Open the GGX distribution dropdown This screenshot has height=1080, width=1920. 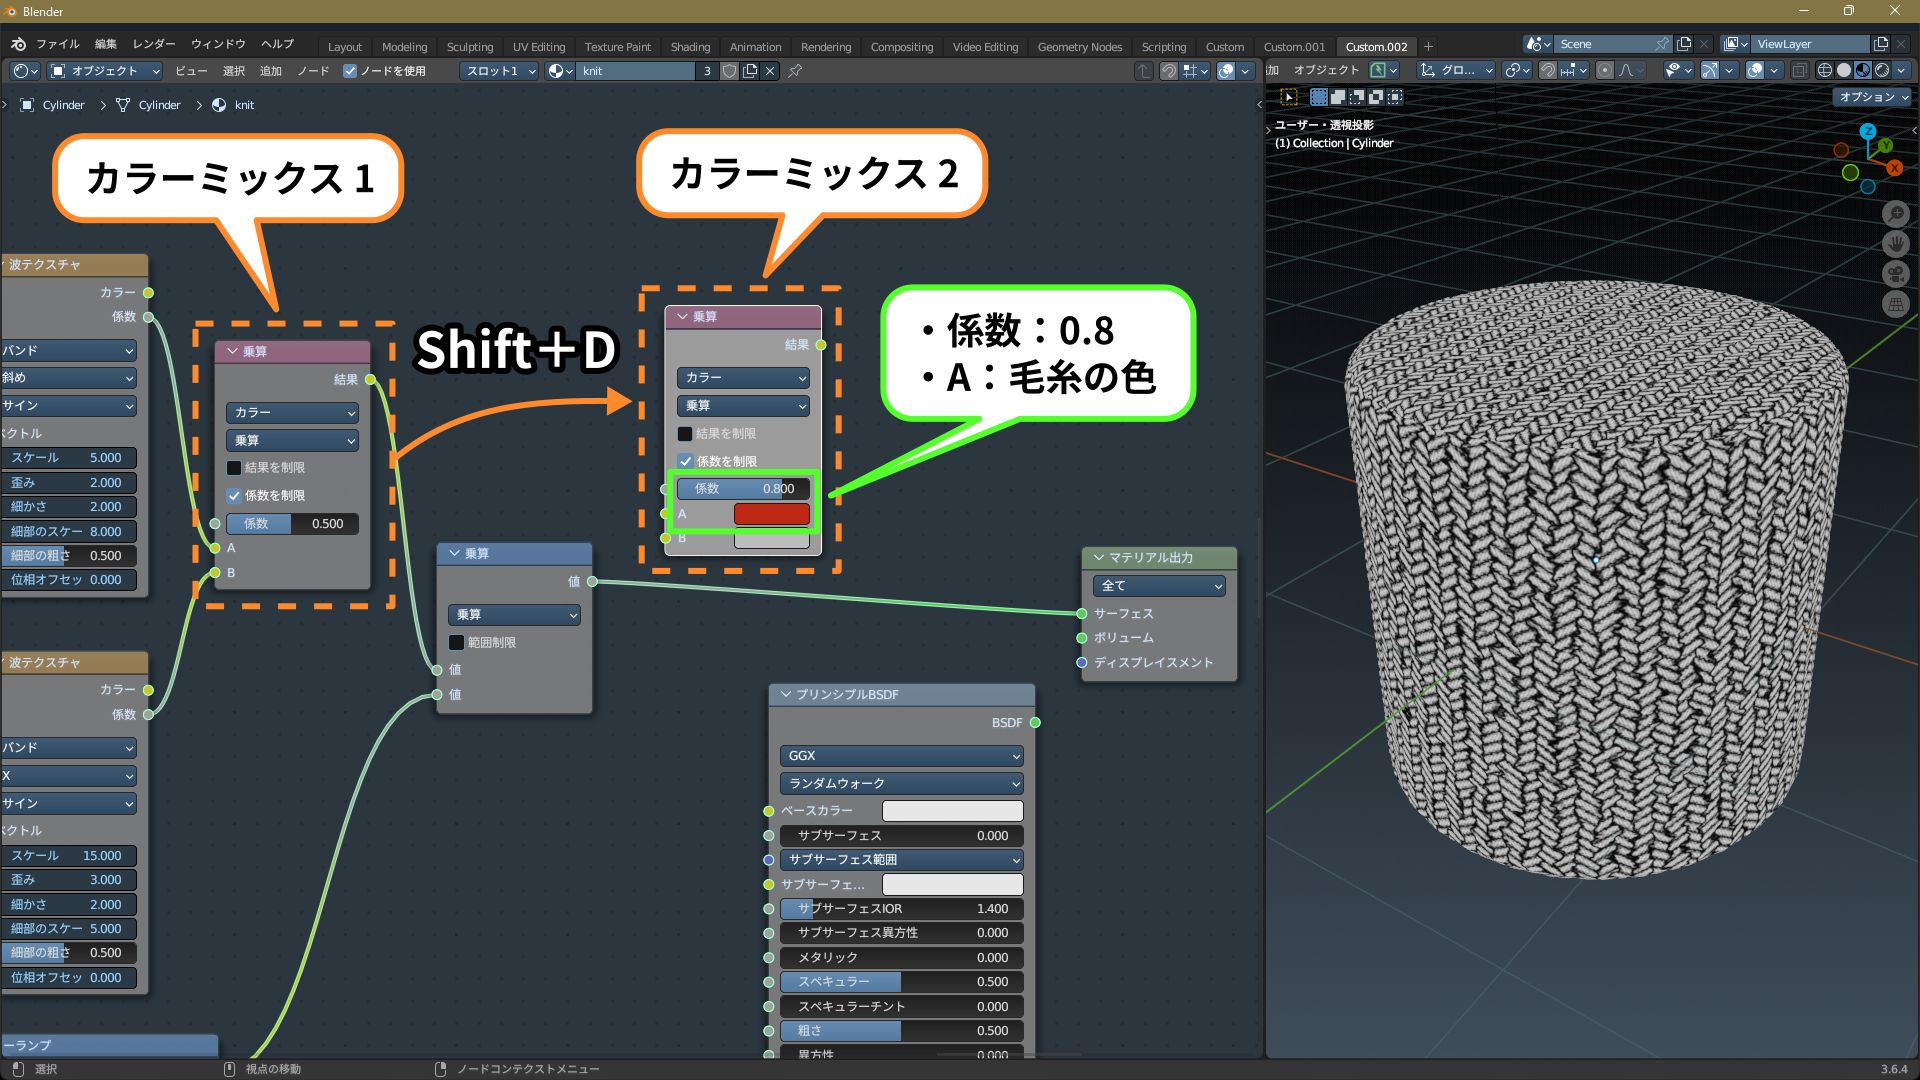[901, 756]
